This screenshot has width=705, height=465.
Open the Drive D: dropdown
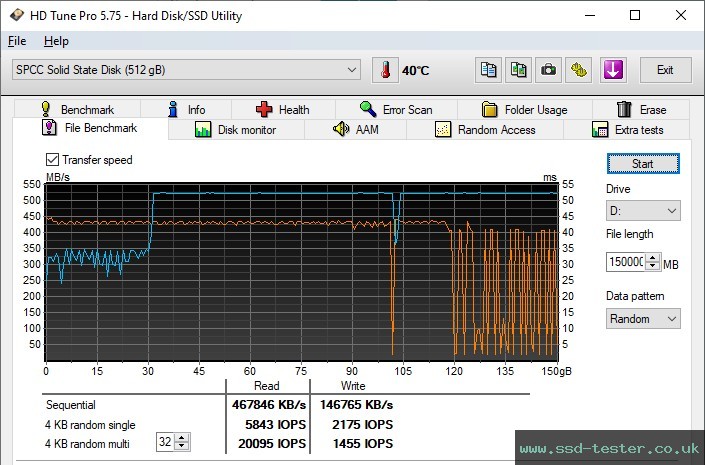(x=643, y=210)
